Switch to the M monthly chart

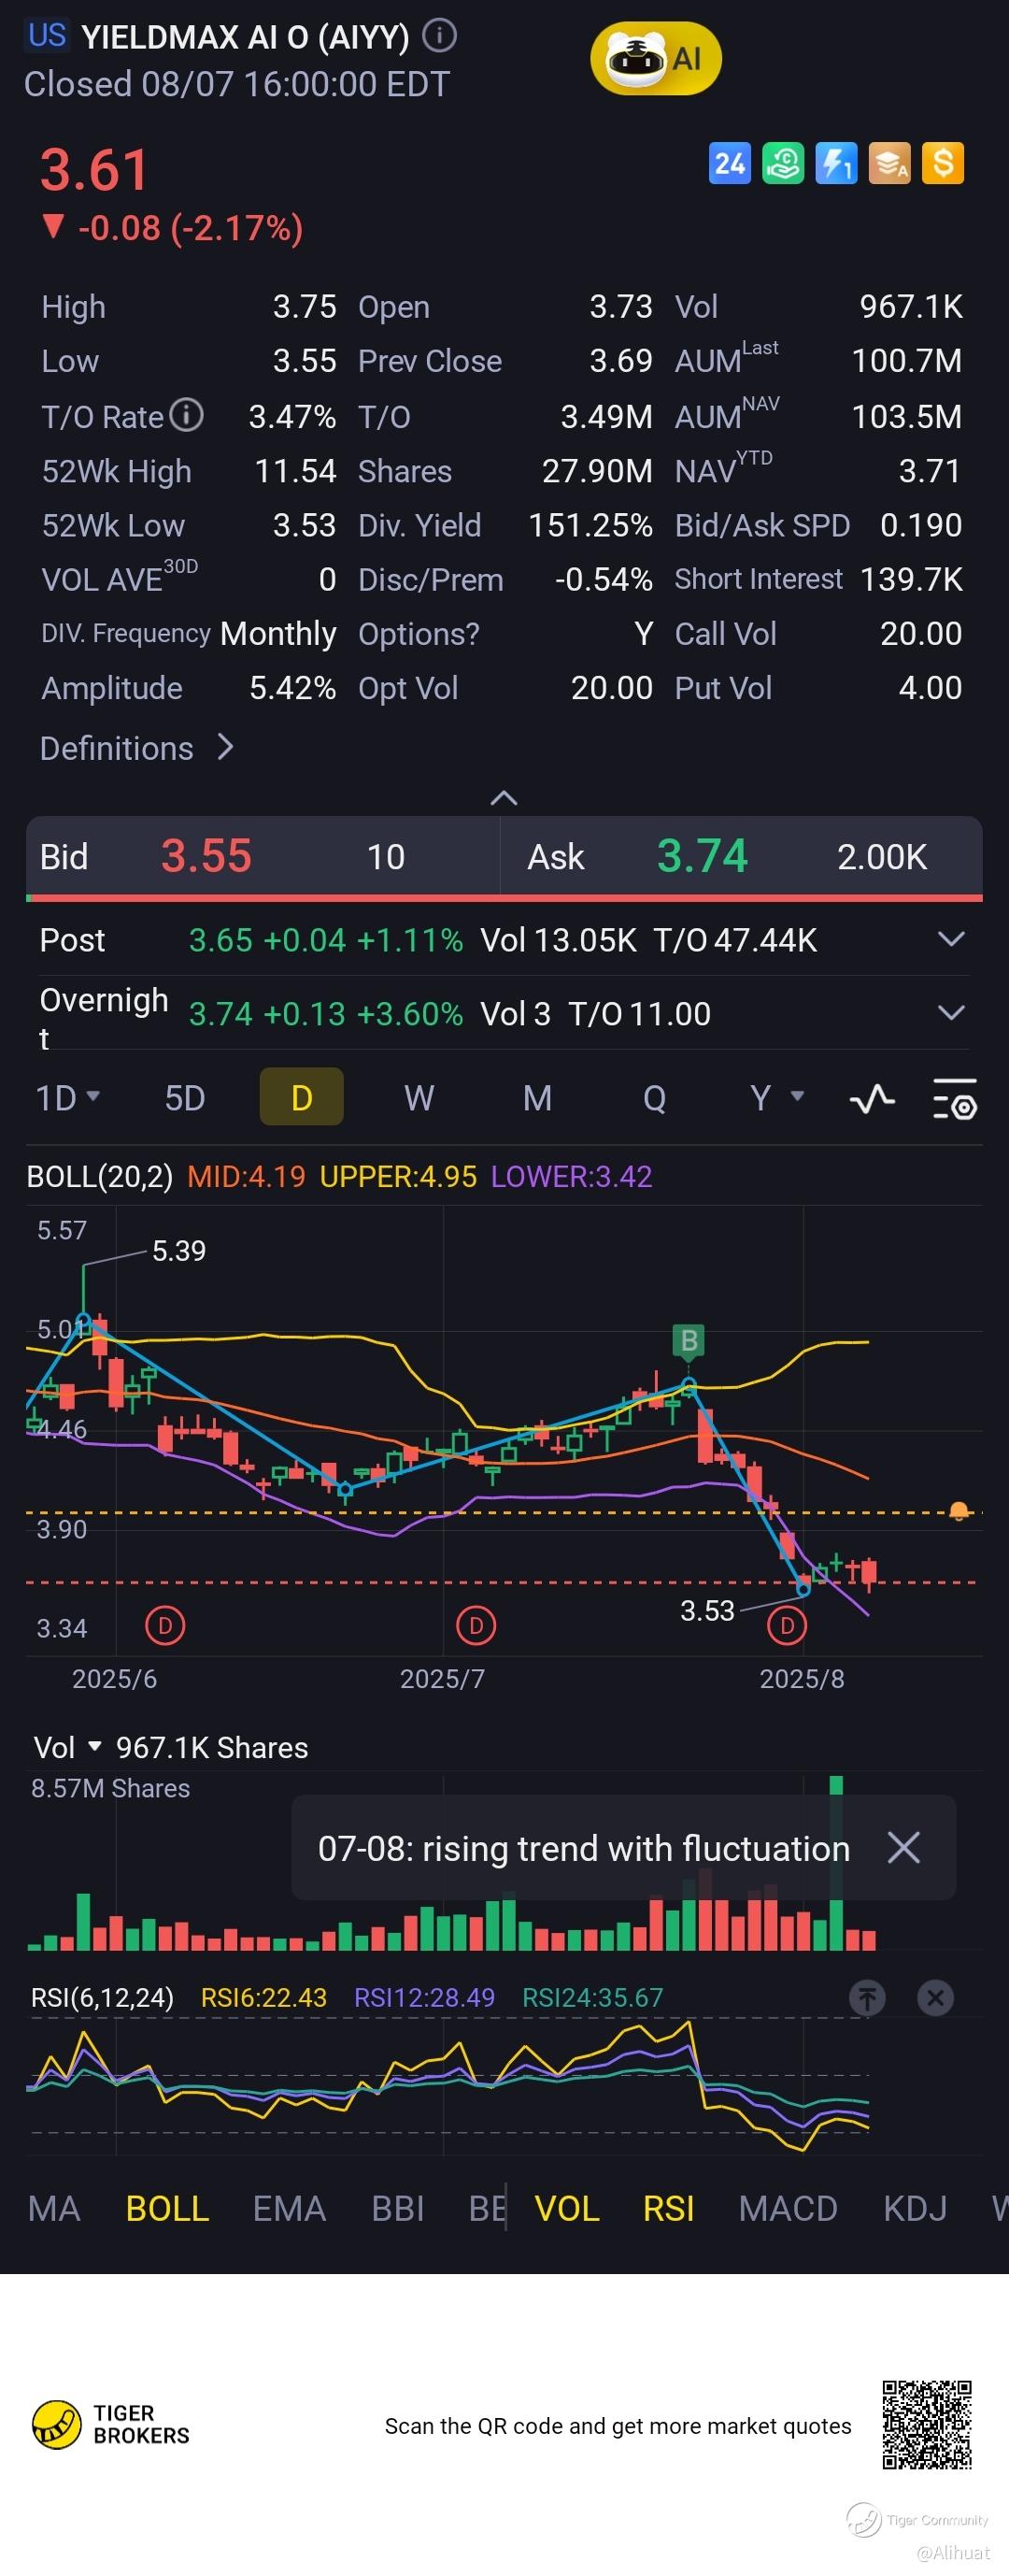538,1098
